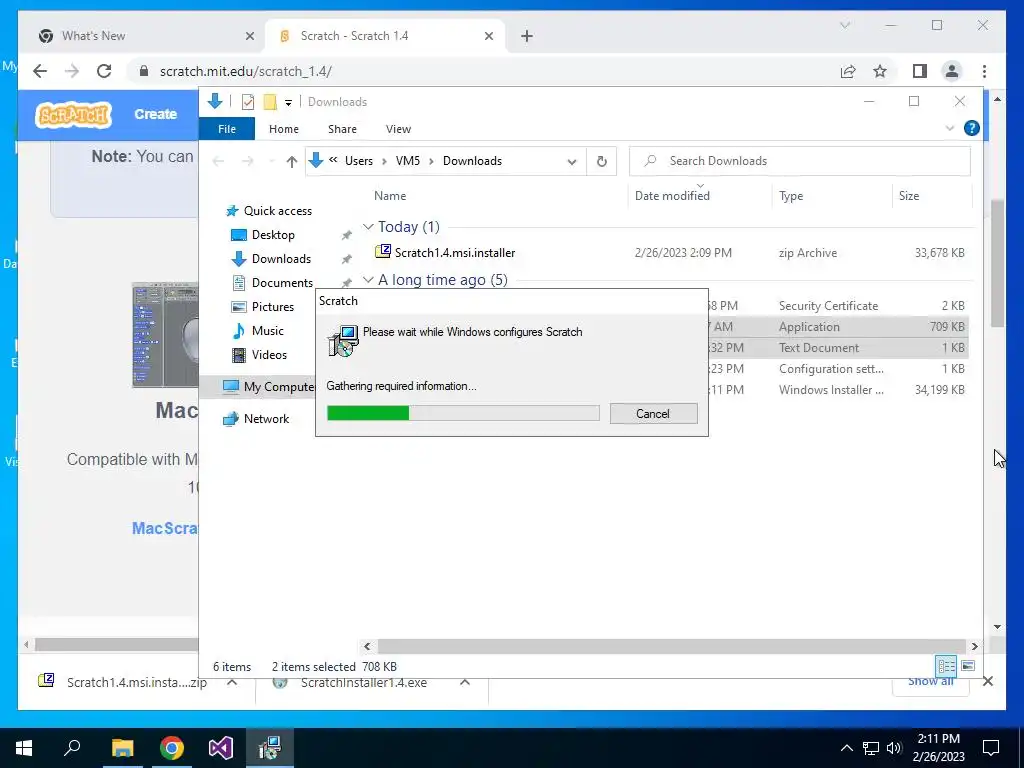Close the Scratch 1.4 tab
1024x768 pixels.
tap(488, 36)
